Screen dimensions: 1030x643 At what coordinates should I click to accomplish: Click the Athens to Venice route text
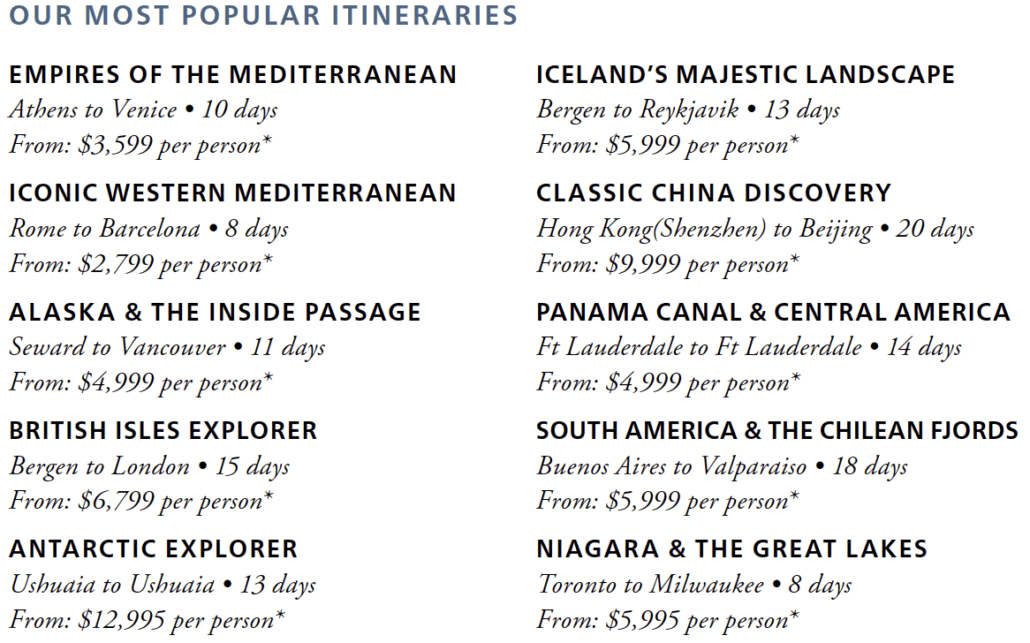click(x=143, y=109)
